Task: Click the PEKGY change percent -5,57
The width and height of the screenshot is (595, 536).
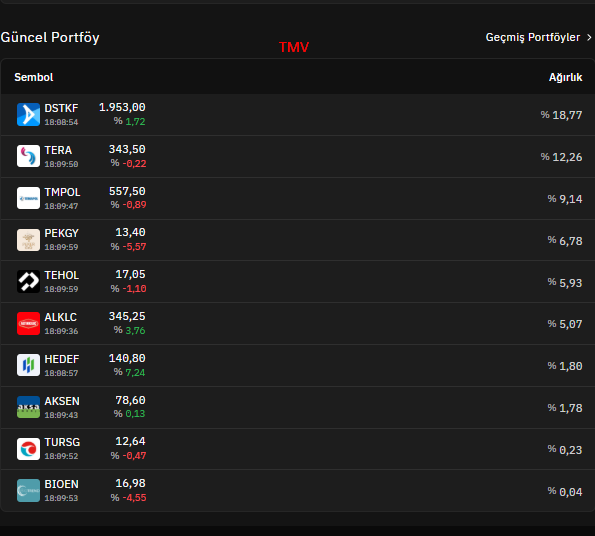Action: pyautogui.click(x=134, y=247)
